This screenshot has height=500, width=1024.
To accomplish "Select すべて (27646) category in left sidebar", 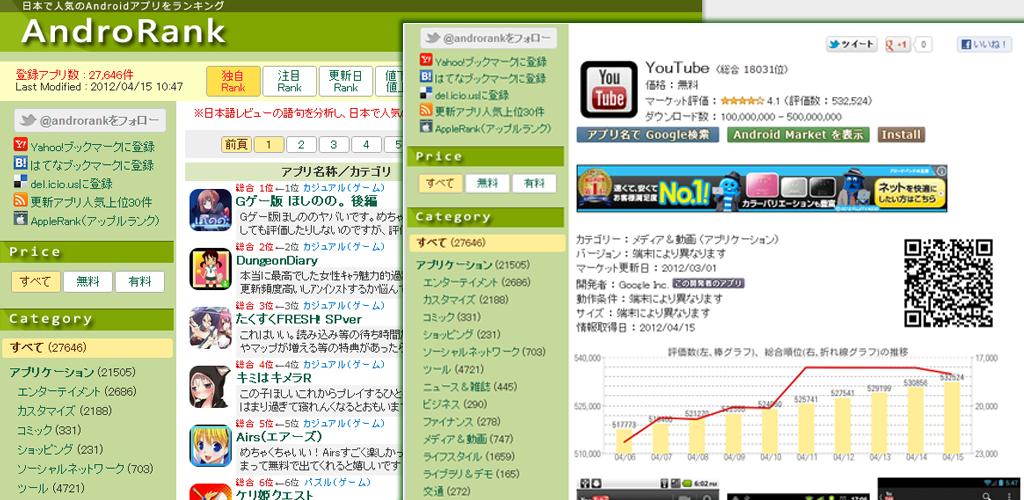I will coord(88,348).
